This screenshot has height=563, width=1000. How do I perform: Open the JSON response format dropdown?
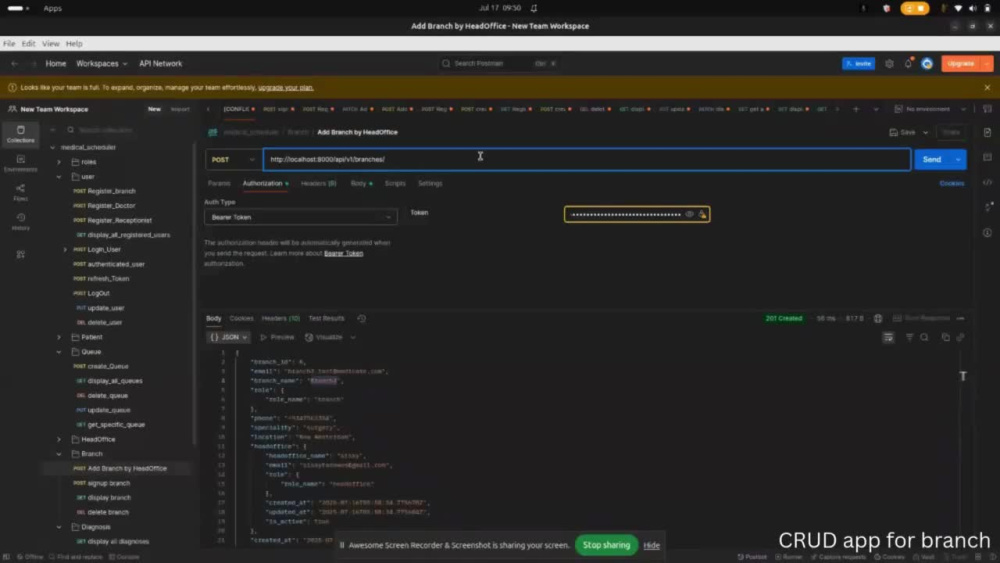[228, 337]
